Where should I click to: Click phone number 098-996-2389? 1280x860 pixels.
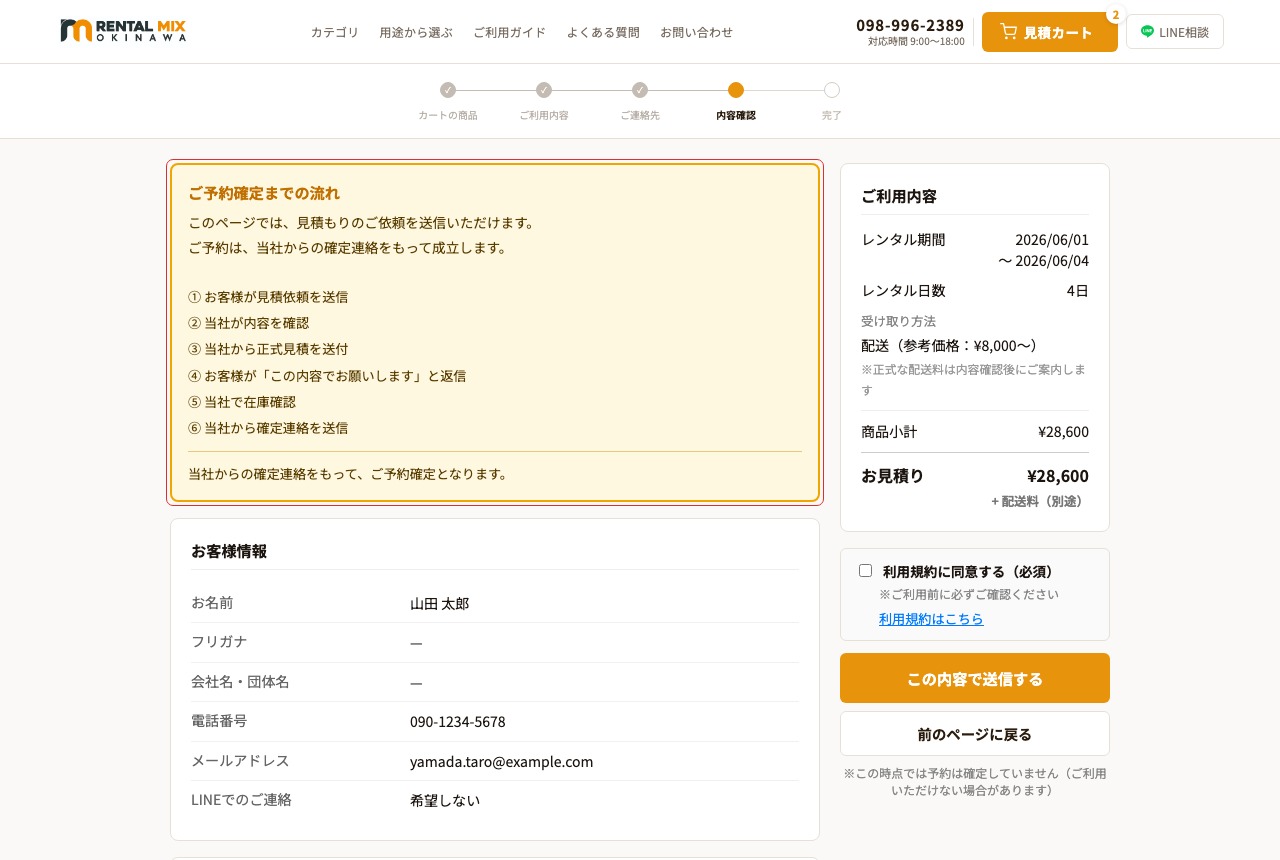point(910,25)
